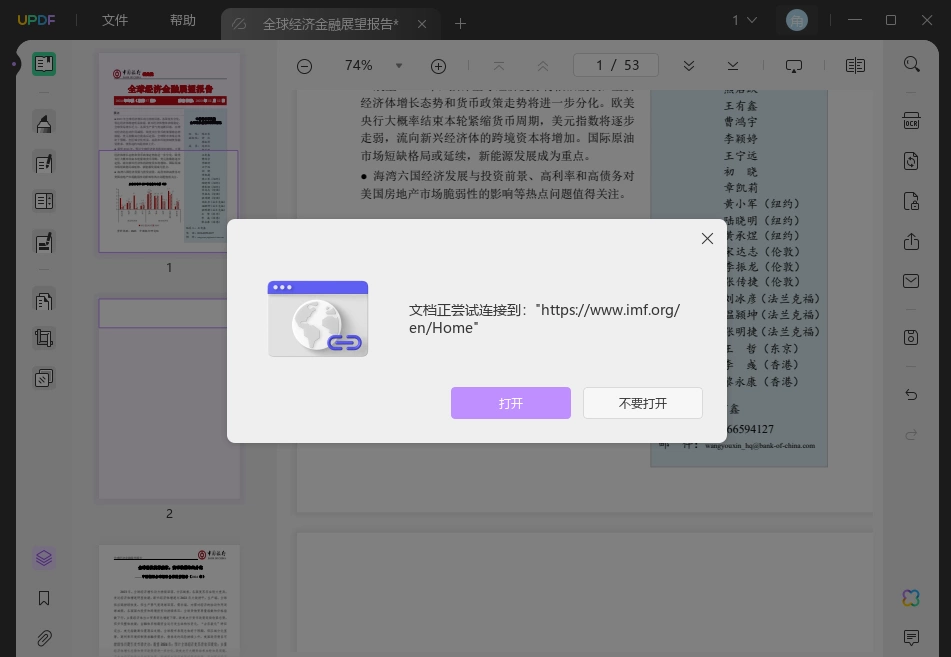Click the 不要打开 button
951x657 pixels.
point(643,403)
